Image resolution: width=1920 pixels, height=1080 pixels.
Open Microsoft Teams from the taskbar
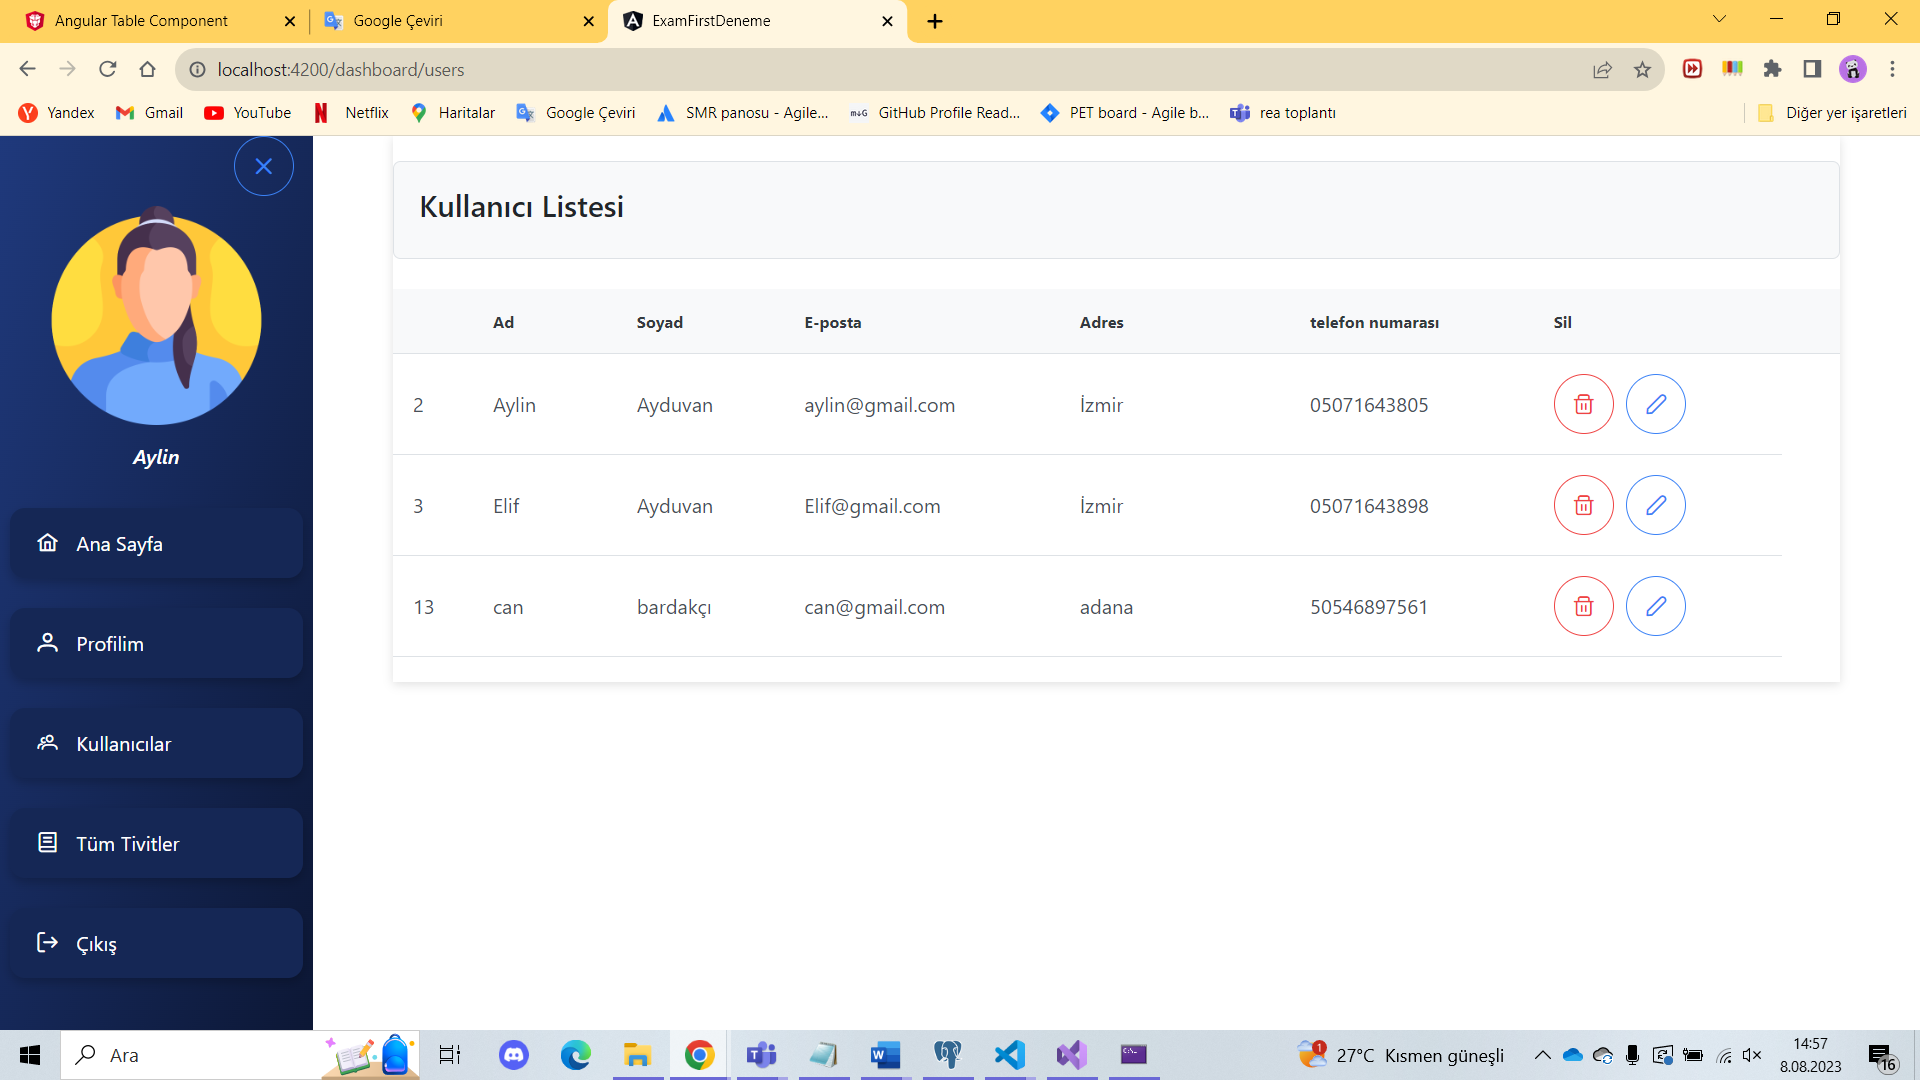tap(761, 1055)
